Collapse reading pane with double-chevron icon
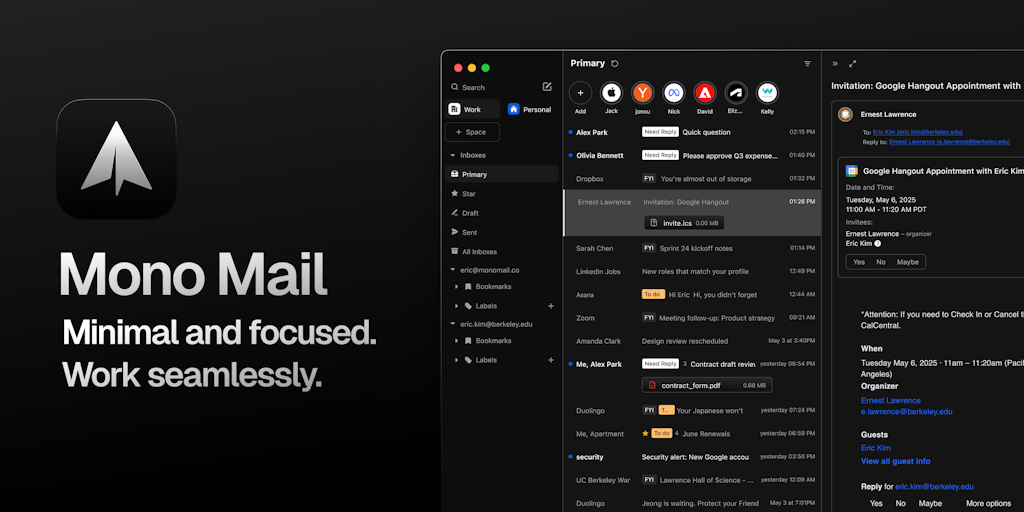Image resolution: width=1024 pixels, height=512 pixels. [835, 64]
